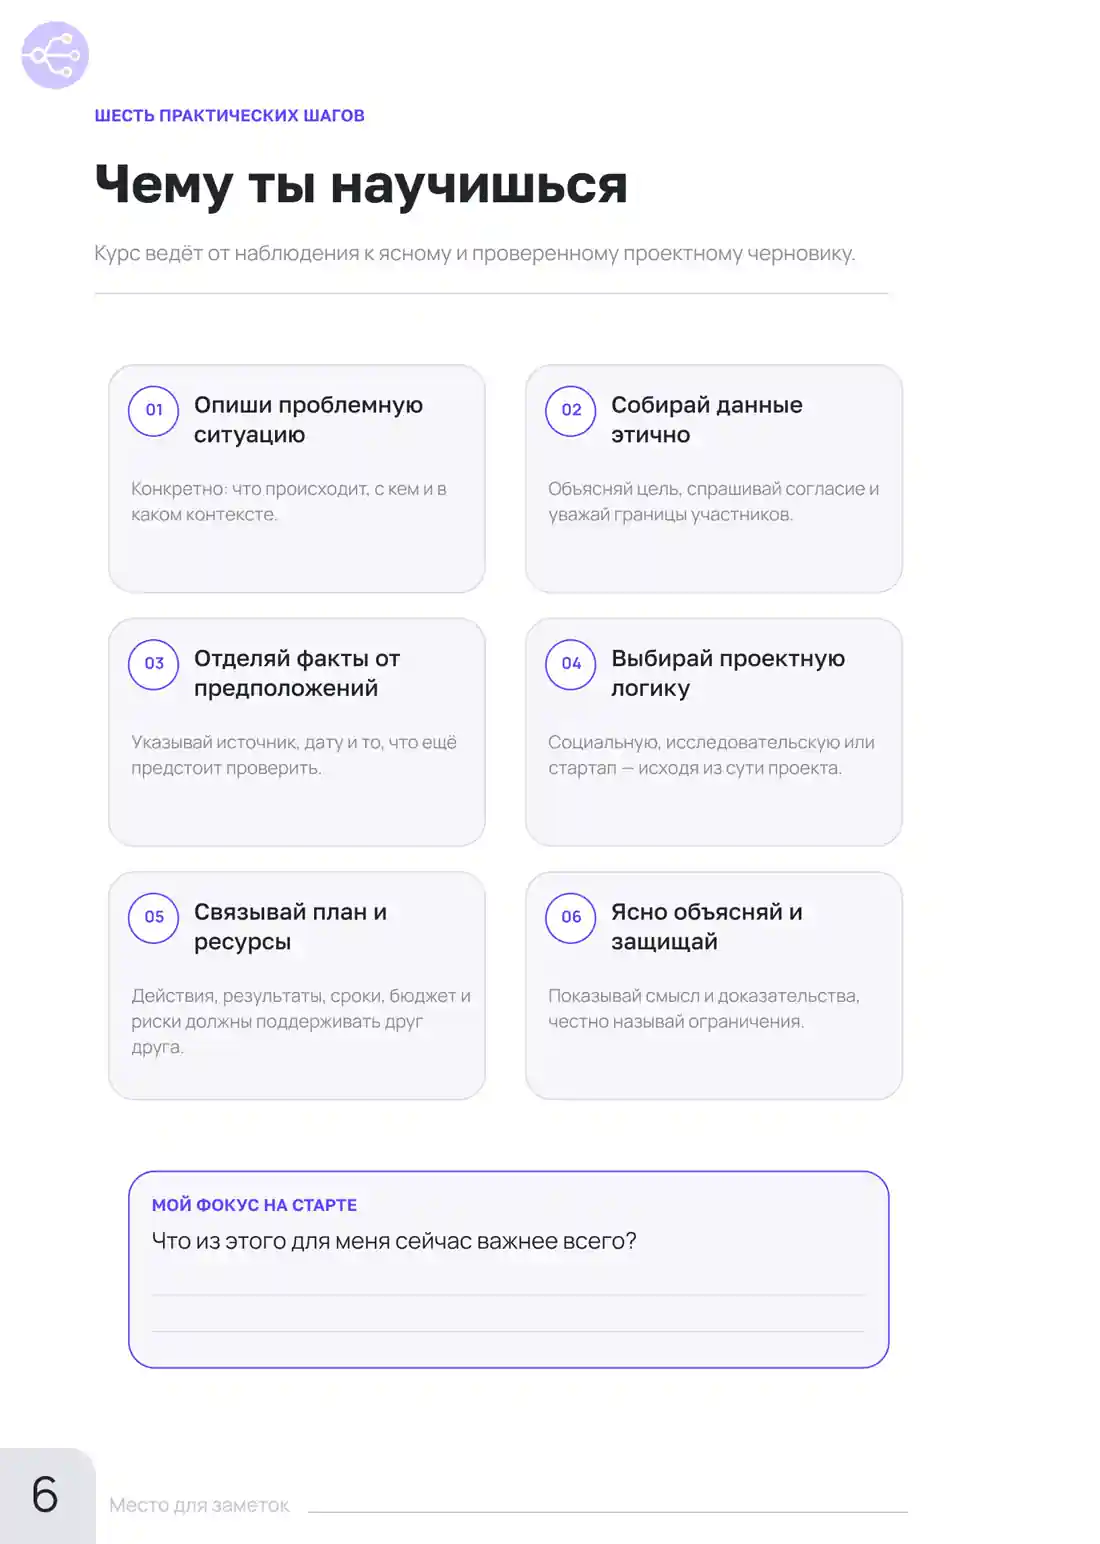This screenshot has width=1100, height=1544.
Task: Click the 'Чему ты научишься' main title
Action: (361, 185)
